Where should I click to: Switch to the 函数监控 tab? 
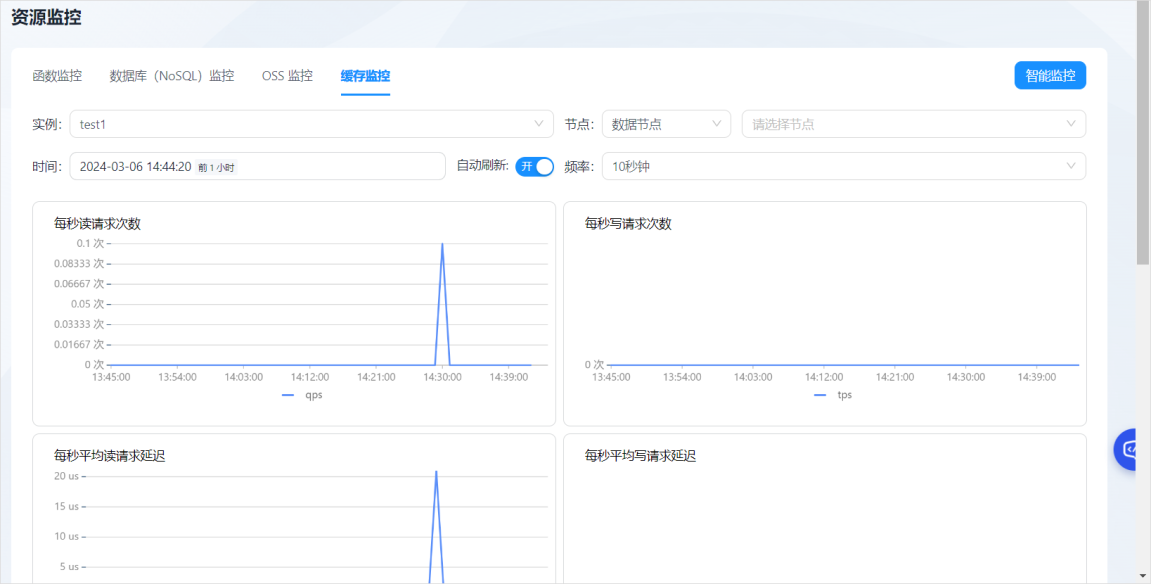[57, 76]
